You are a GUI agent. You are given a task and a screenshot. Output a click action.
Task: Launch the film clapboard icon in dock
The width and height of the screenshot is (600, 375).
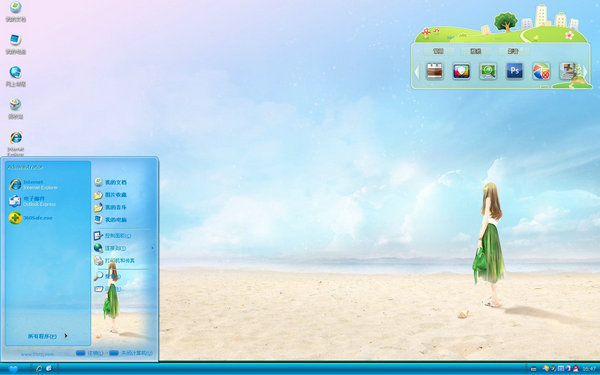[434, 71]
